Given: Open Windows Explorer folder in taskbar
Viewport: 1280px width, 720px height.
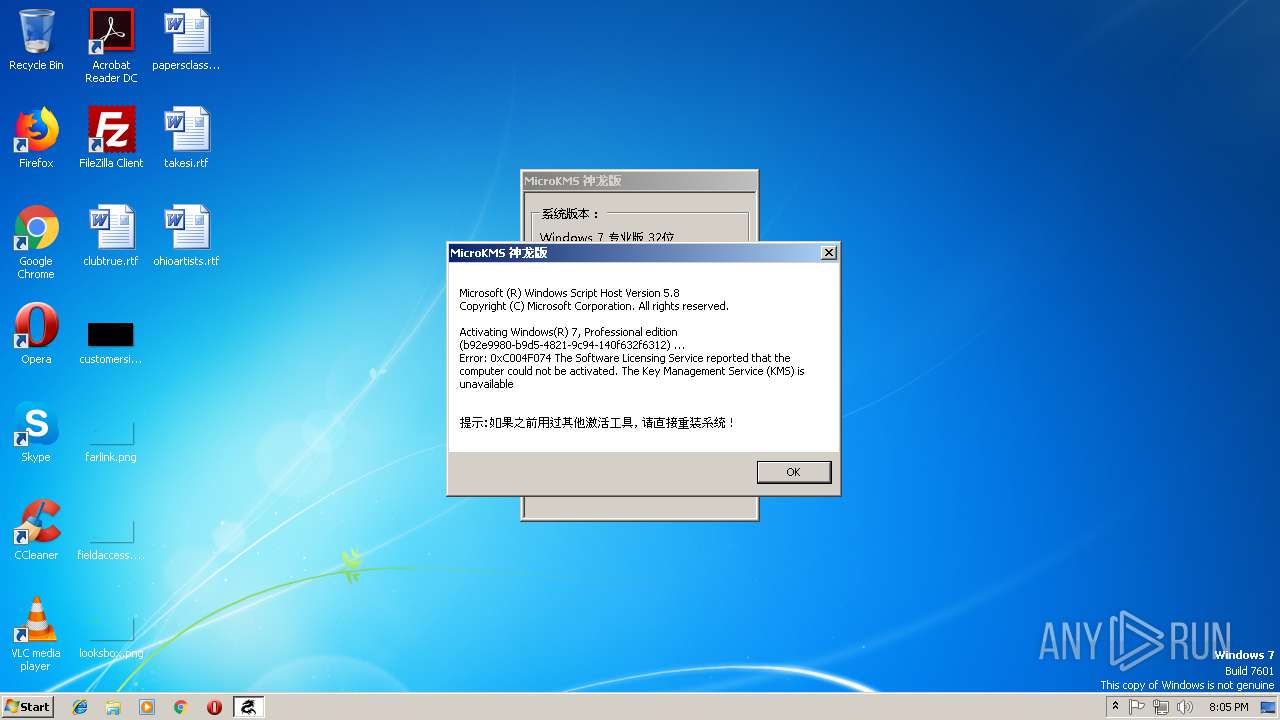Looking at the screenshot, I should pyautogui.click(x=113, y=707).
